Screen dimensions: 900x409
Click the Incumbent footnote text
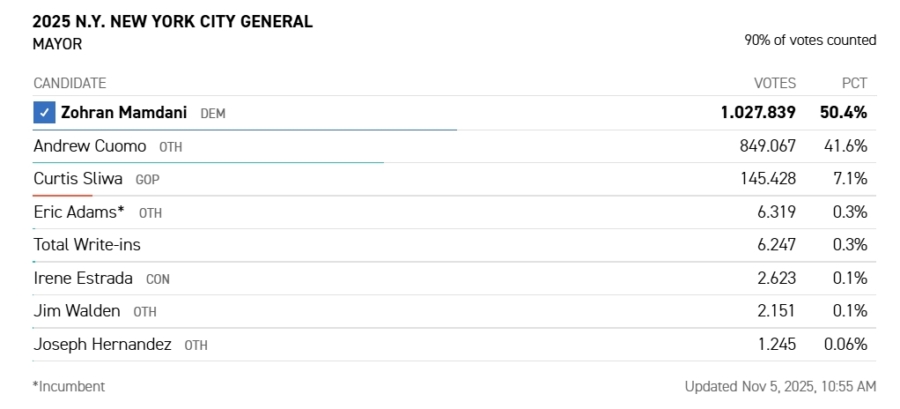[69, 386]
